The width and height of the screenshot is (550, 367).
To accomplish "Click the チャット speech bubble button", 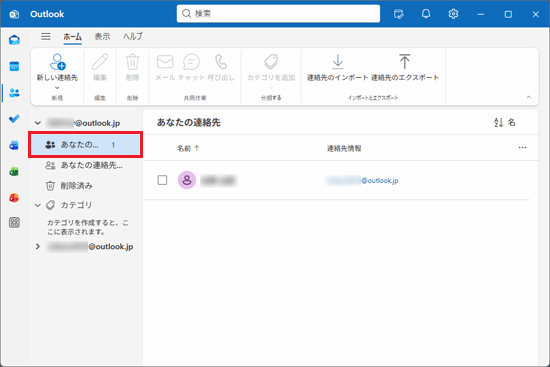I will tap(191, 67).
